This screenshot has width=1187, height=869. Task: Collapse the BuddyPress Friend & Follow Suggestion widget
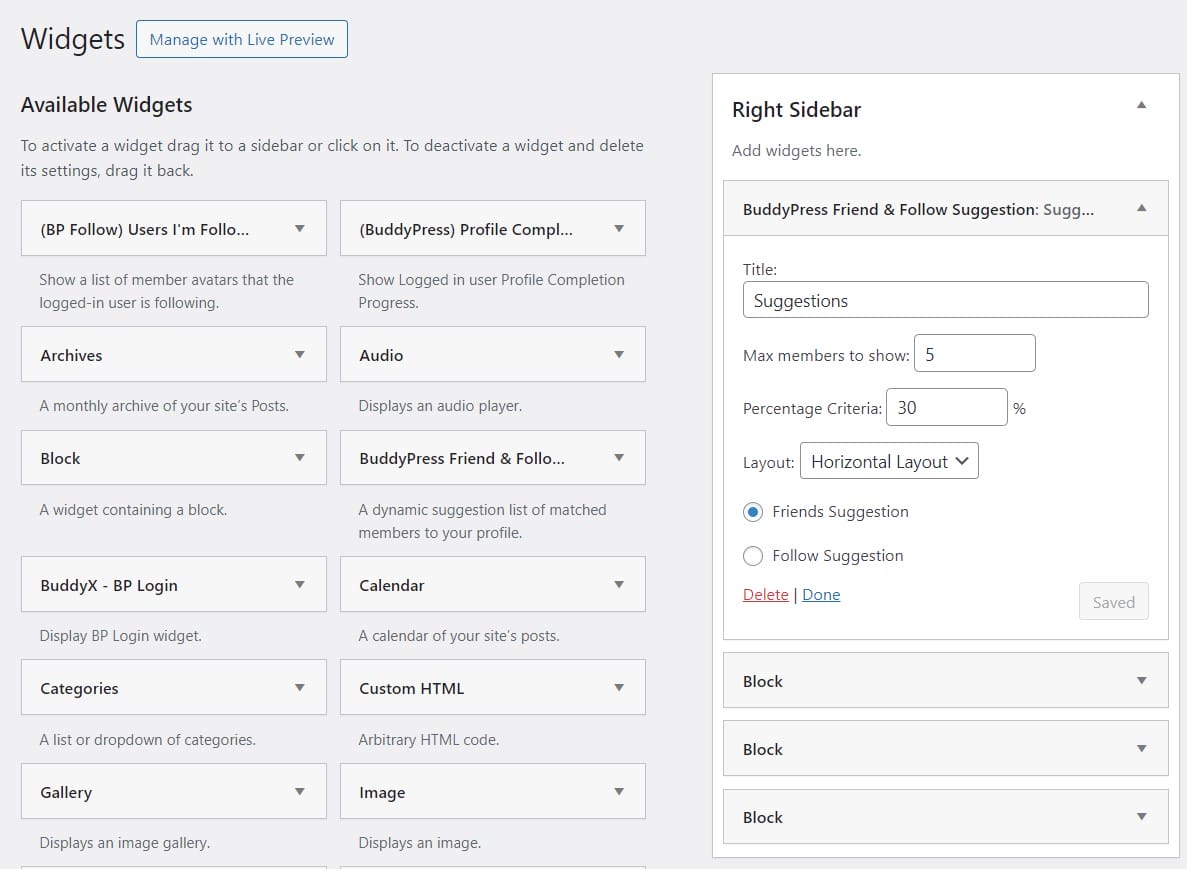[x=1141, y=209]
